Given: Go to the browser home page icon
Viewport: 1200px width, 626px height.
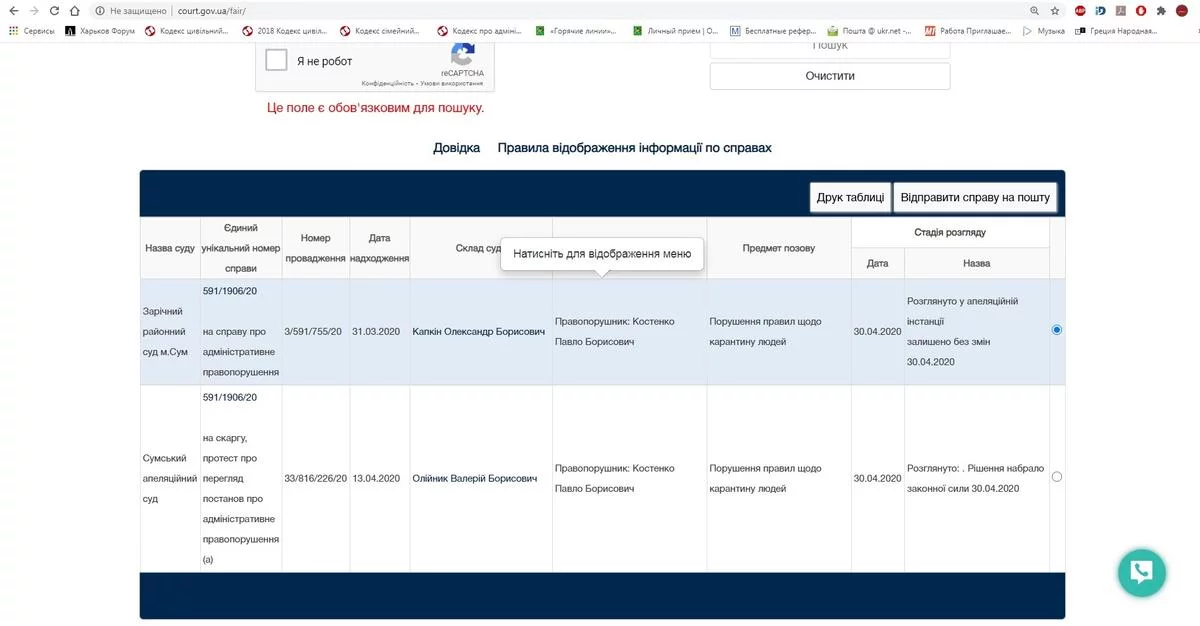Looking at the screenshot, I should 75,11.
